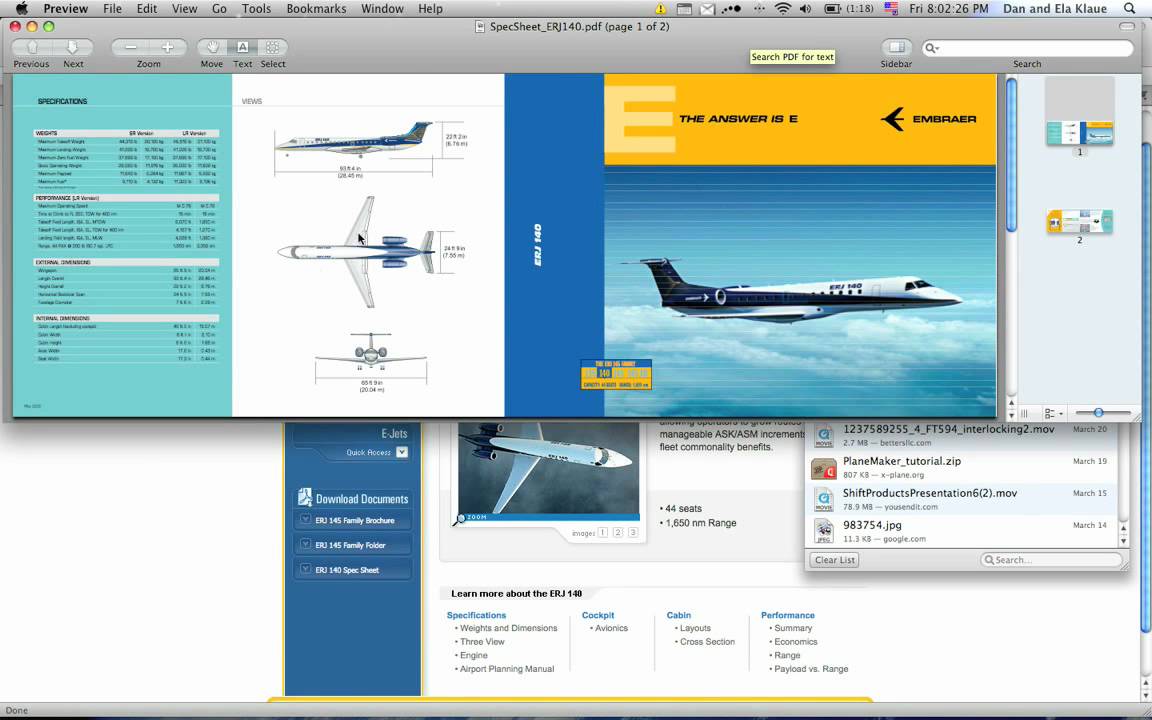Viewport: 1152px width, 720px height.
Task: Open the Summary link under Performance
Action: click(x=793, y=628)
